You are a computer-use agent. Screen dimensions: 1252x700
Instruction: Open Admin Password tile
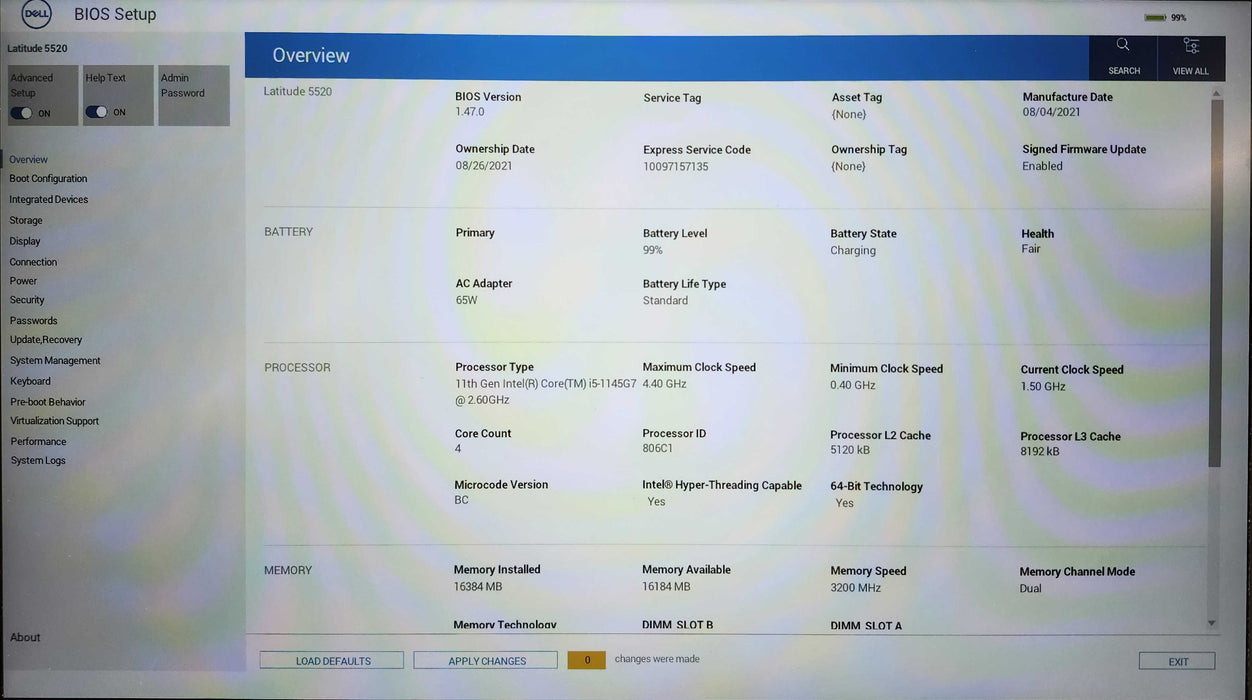pyautogui.click(x=194, y=96)
